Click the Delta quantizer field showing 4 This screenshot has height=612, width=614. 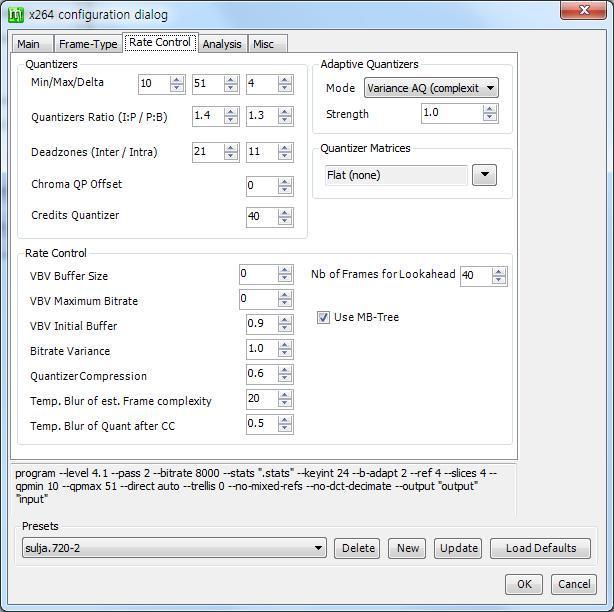(262, 83)
